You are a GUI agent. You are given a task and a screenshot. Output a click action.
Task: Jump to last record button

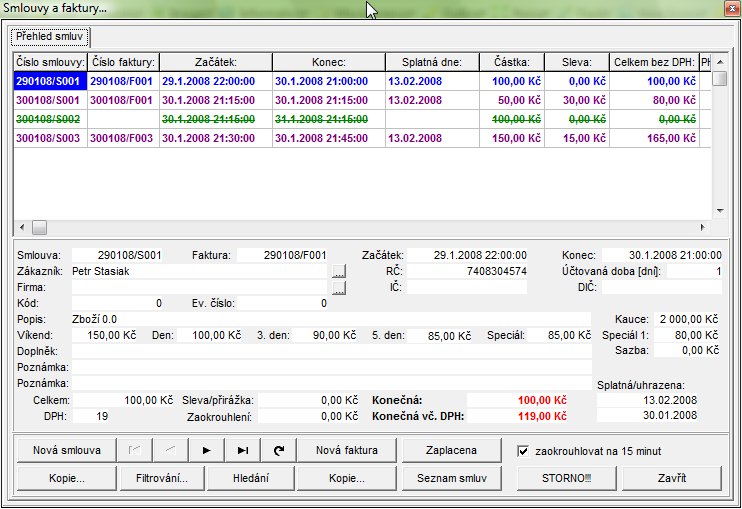tap(243, 450)
